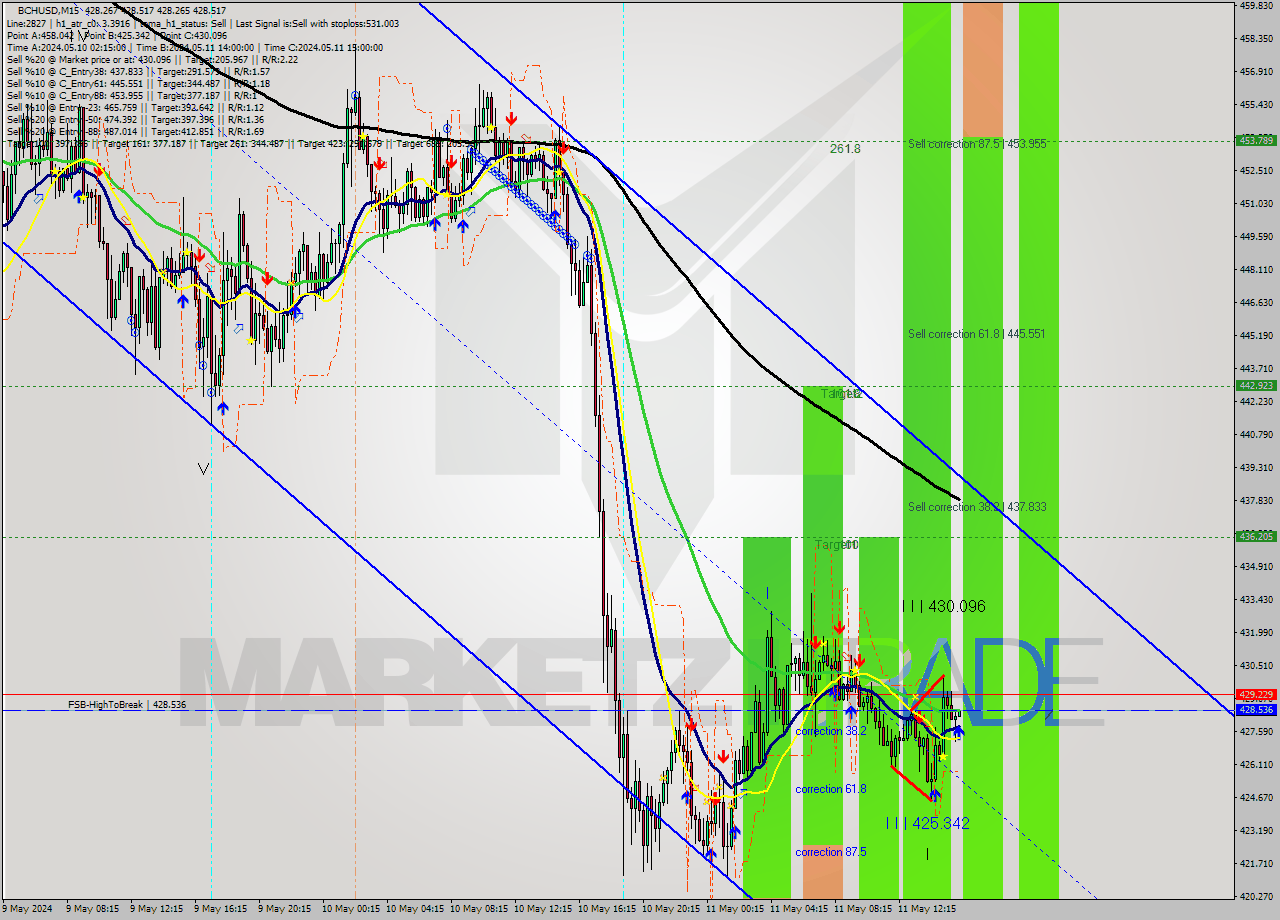
Task: Click the 10 May 04:15 time label
Action: pos(414,909)
